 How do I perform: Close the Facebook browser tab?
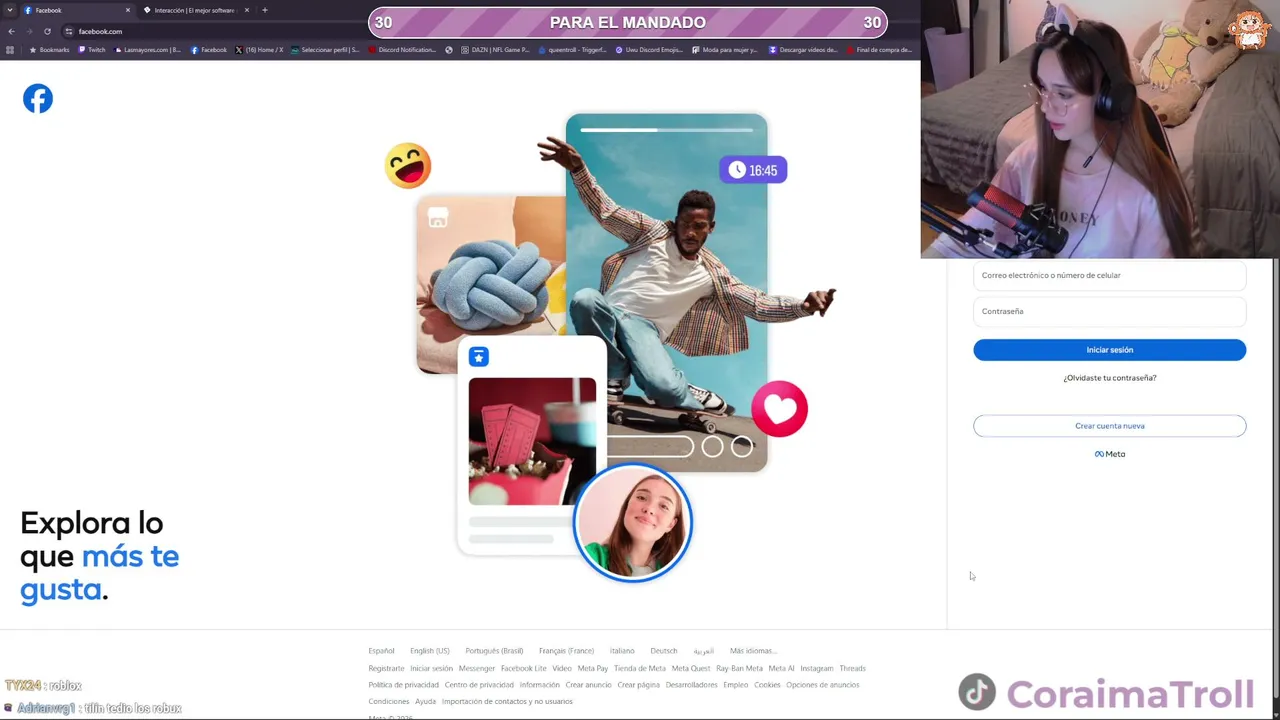coord(128,10)
